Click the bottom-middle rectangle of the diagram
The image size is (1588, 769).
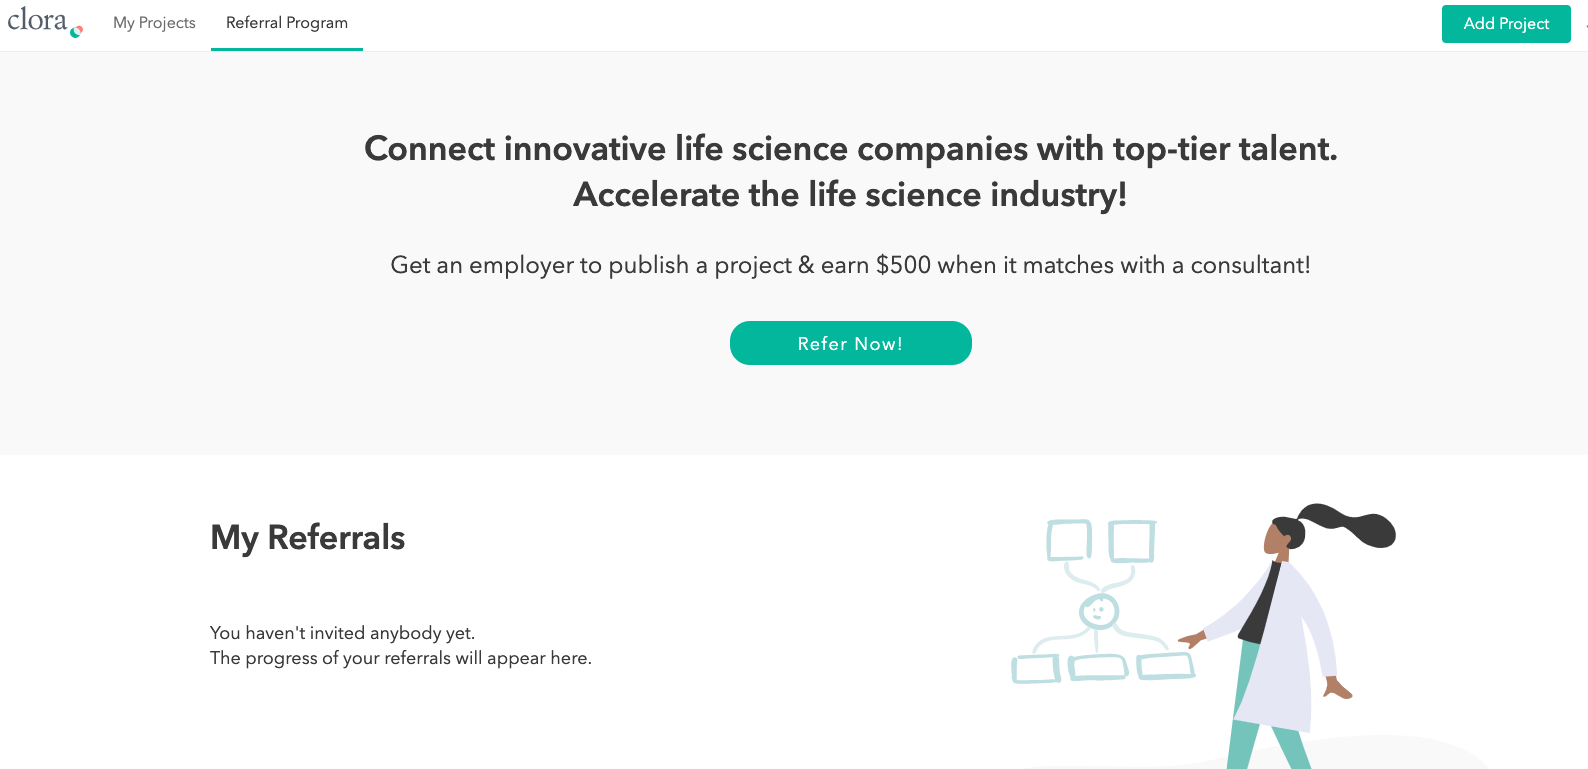[x=1098, y=667]
